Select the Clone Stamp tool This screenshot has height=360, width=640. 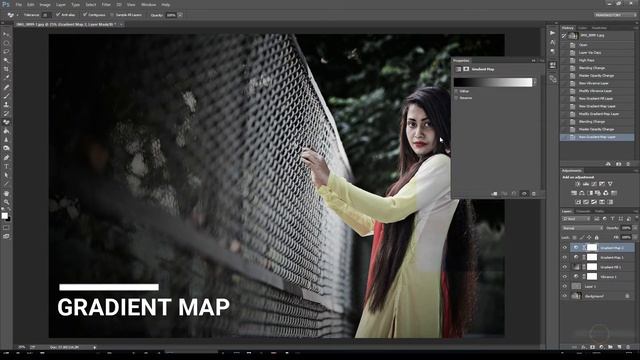point(6,104)
